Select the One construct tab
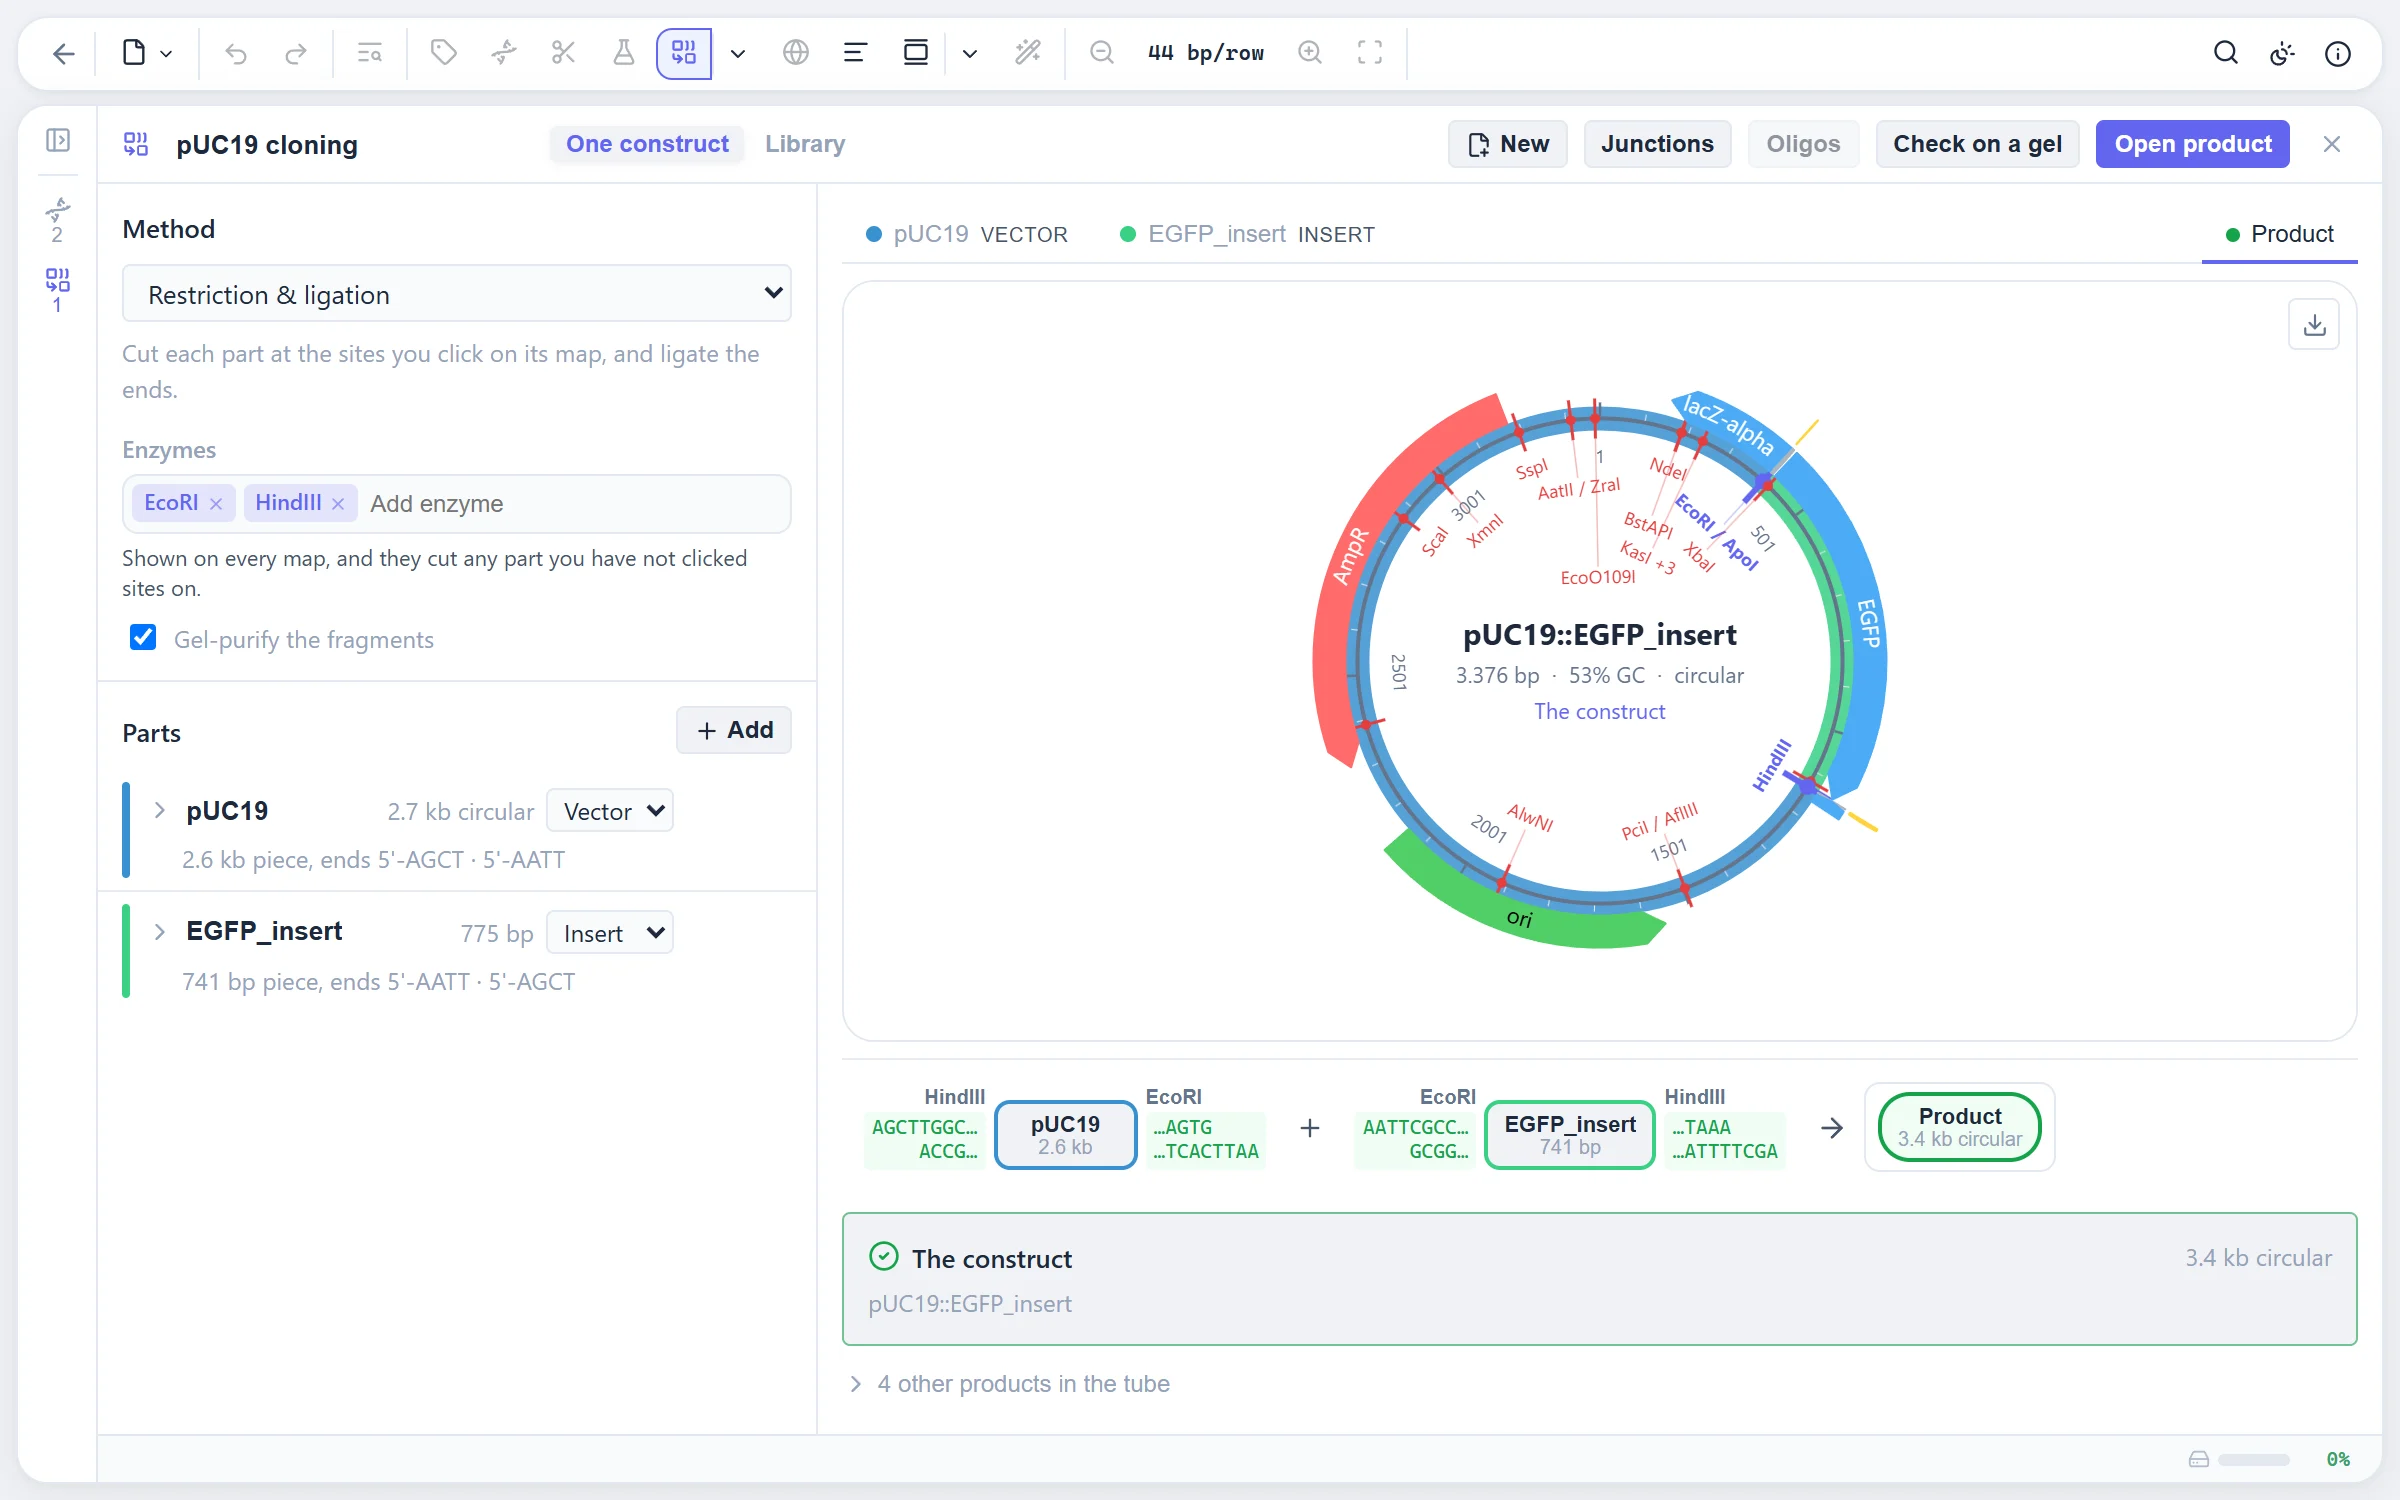The height and width of the screenshot is (1500, 2400). (647, 144)
